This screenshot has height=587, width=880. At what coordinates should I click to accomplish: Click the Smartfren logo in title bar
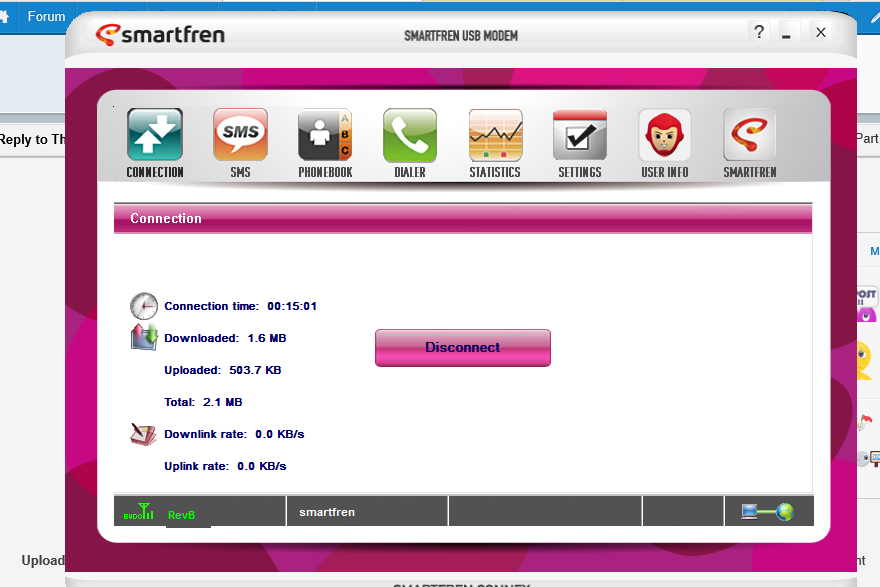[160, 35]
